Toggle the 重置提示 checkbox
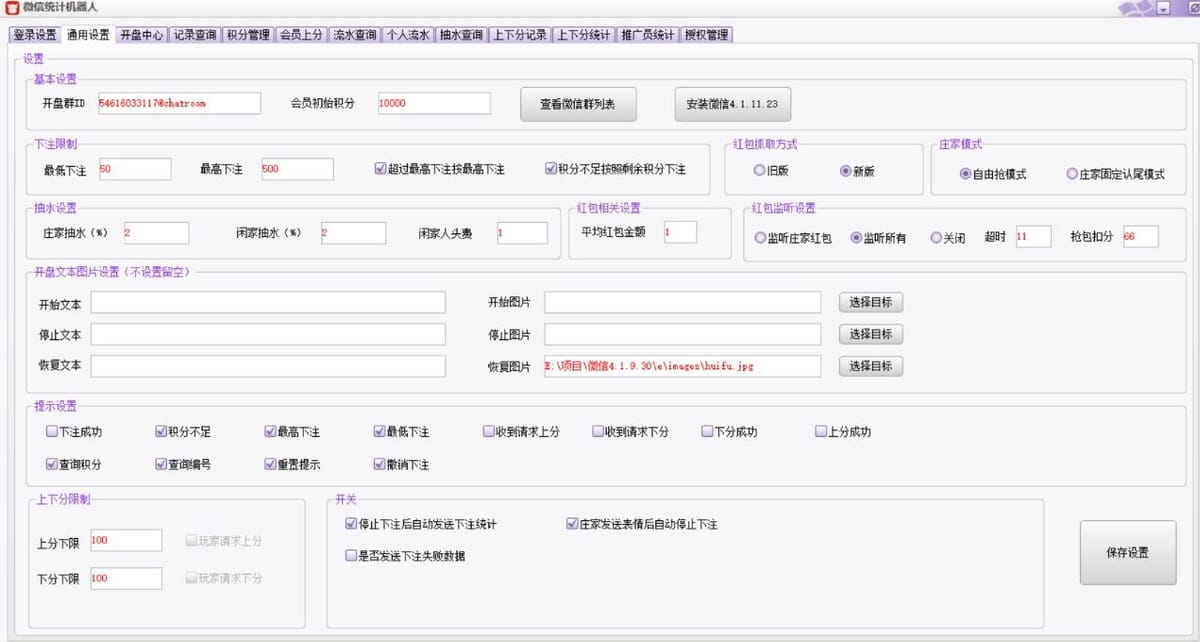Image resolution: width=1200 pixels, height=642 pixels. point(291,465)
